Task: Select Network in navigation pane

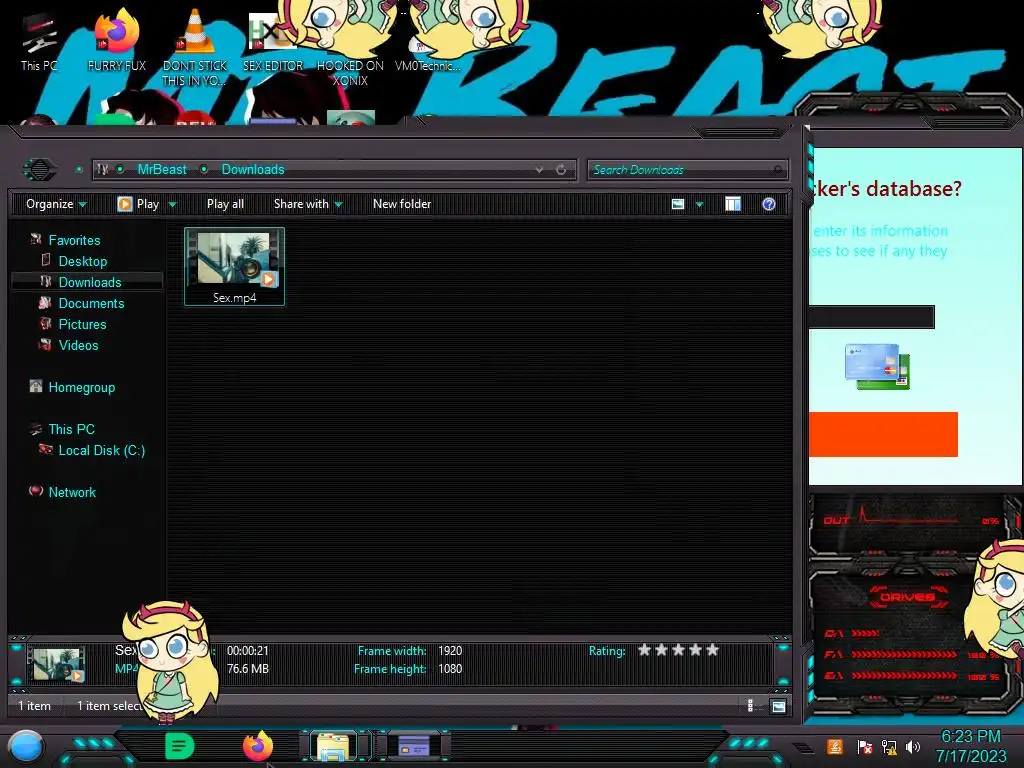Action: click(72, 492)
